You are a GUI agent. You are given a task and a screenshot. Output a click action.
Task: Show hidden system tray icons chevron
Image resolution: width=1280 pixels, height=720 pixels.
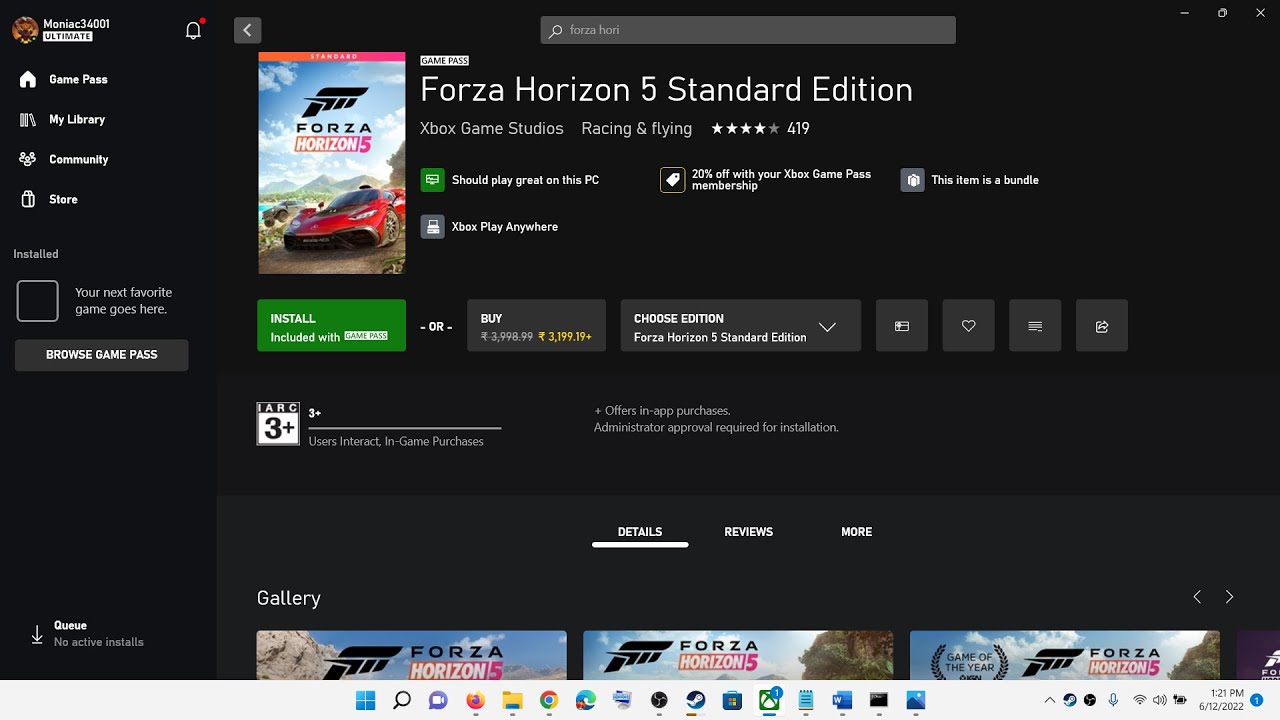tap(1049, 700)
